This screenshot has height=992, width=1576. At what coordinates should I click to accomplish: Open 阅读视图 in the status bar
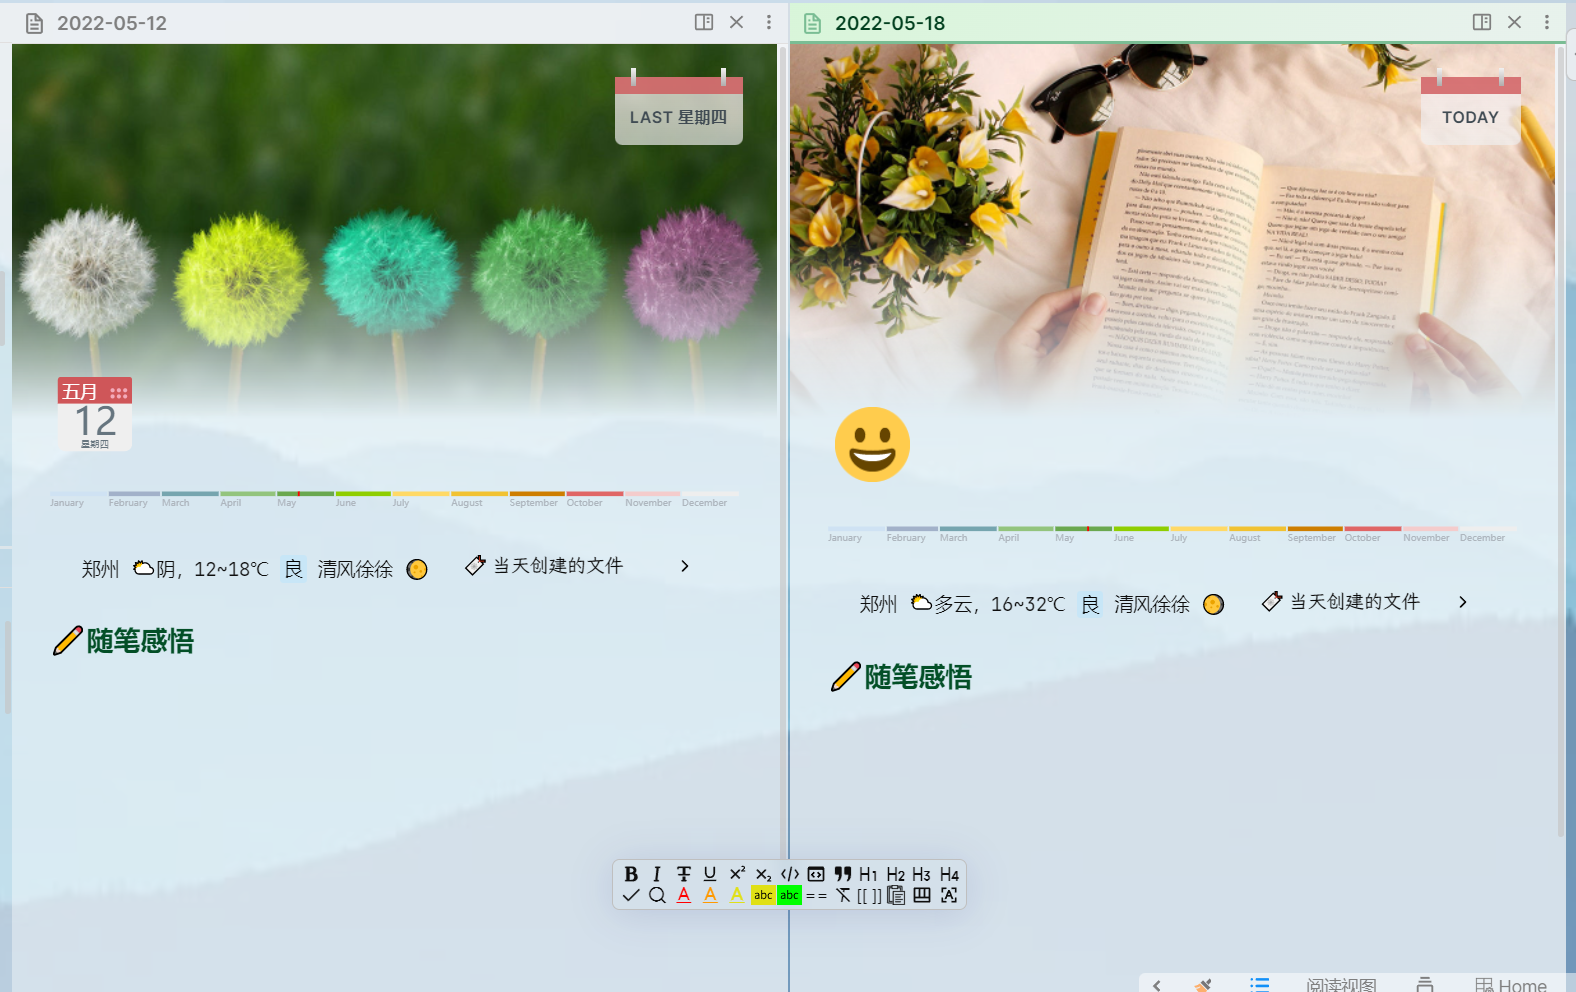click(1341, 985)
